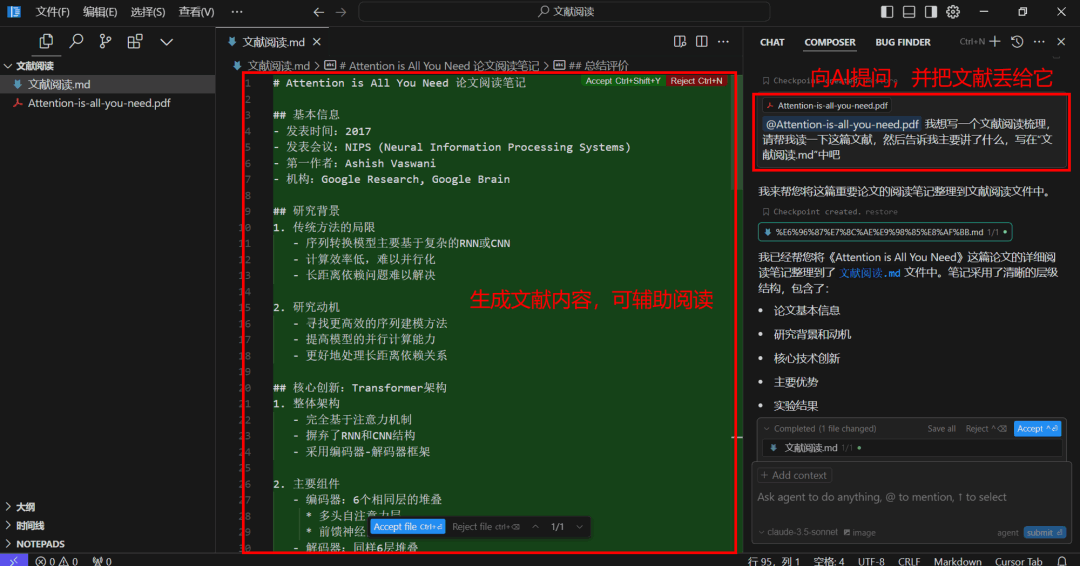Open the Explorer files view icon
Viewport: 1080px width, 566px height.
pyautogui.click(x=46, y=41)
